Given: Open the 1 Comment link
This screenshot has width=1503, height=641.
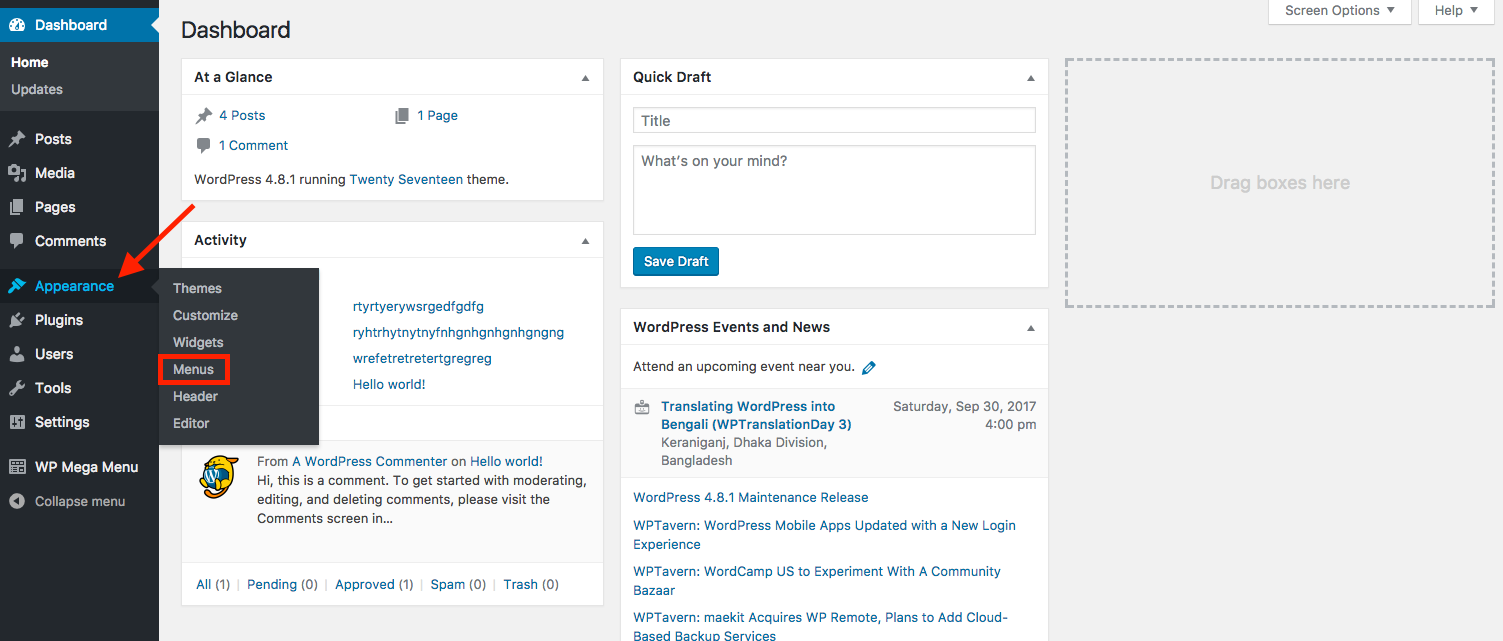Looking at the screenshot, I should click(x=254, y=146).
